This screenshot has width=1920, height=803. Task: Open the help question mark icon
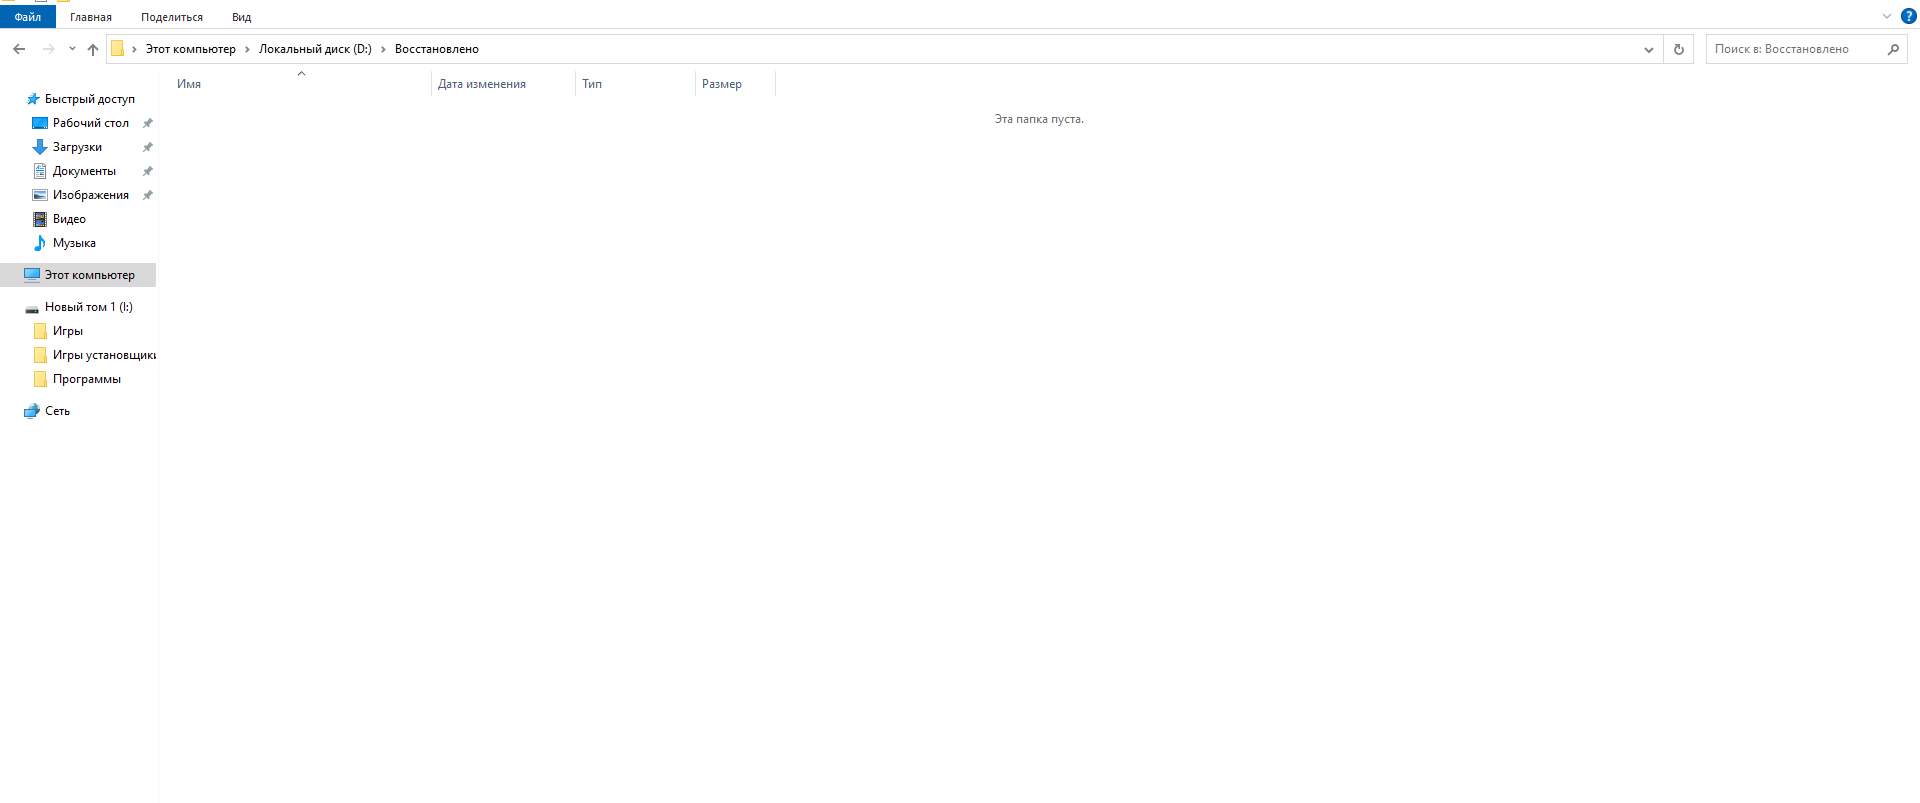pos(1908,16)
